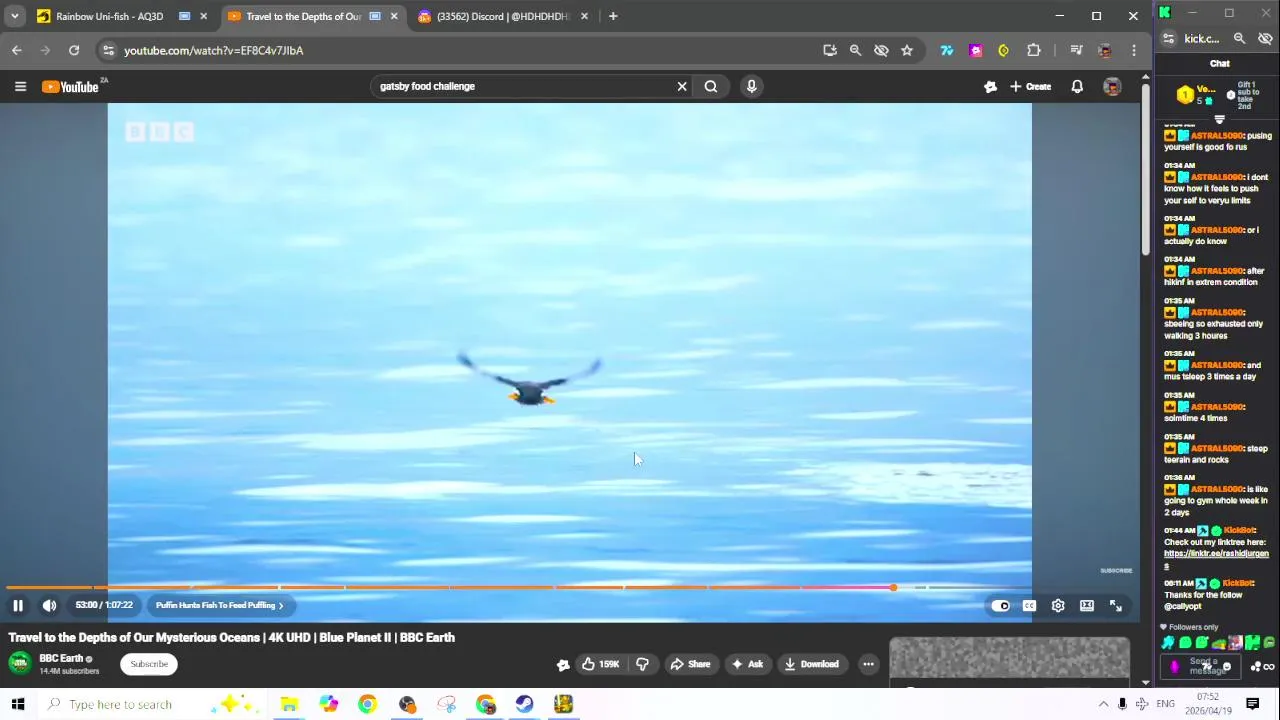Bookmark this page with the star
1280x720 pixels.
(x=907, y=50)
